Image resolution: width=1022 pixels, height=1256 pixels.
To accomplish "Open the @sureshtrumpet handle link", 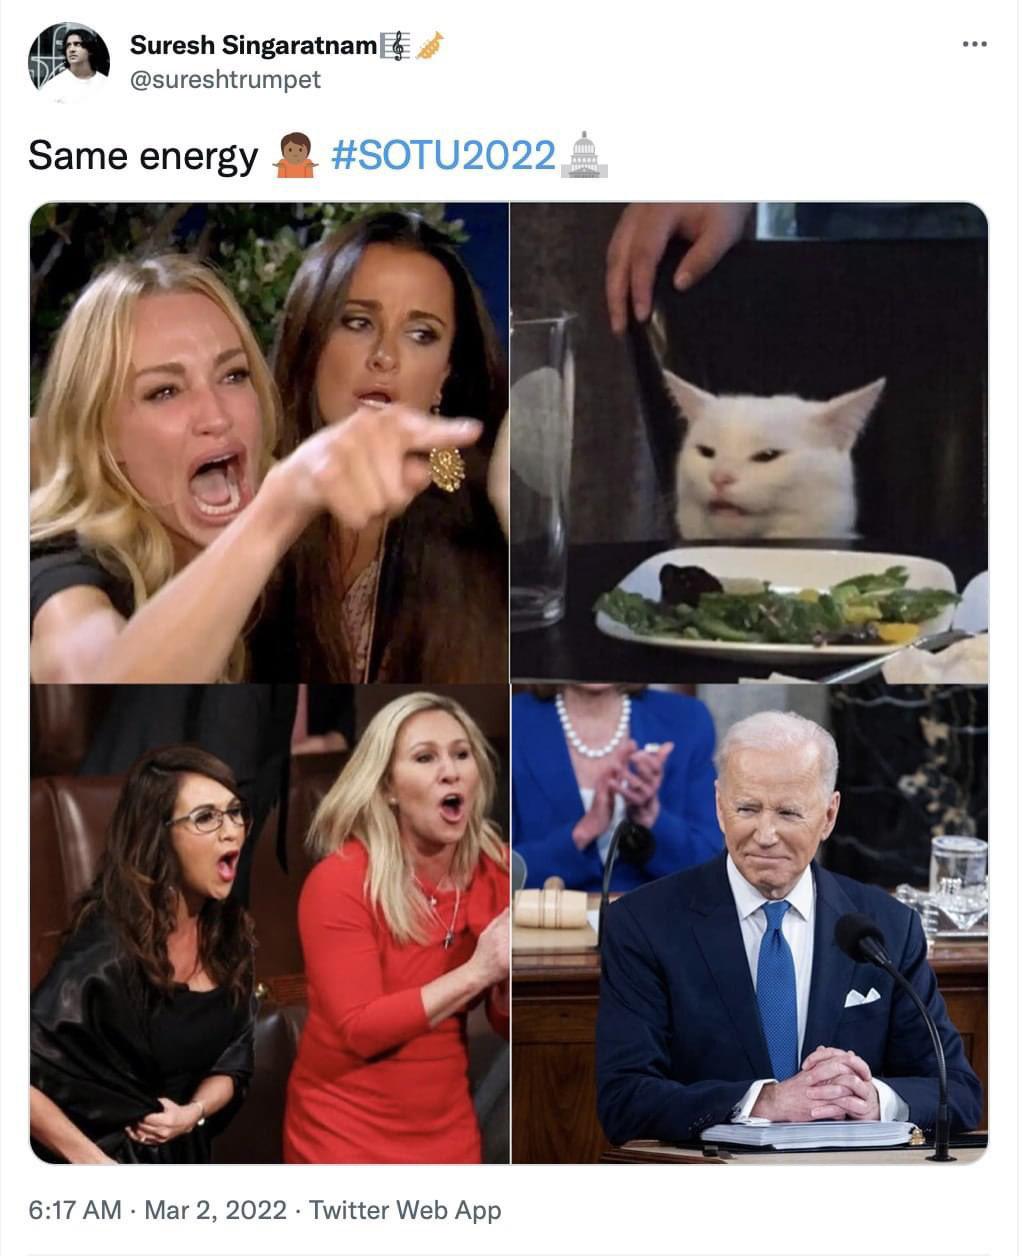I will pyautogui.click(x=225, y=80).
